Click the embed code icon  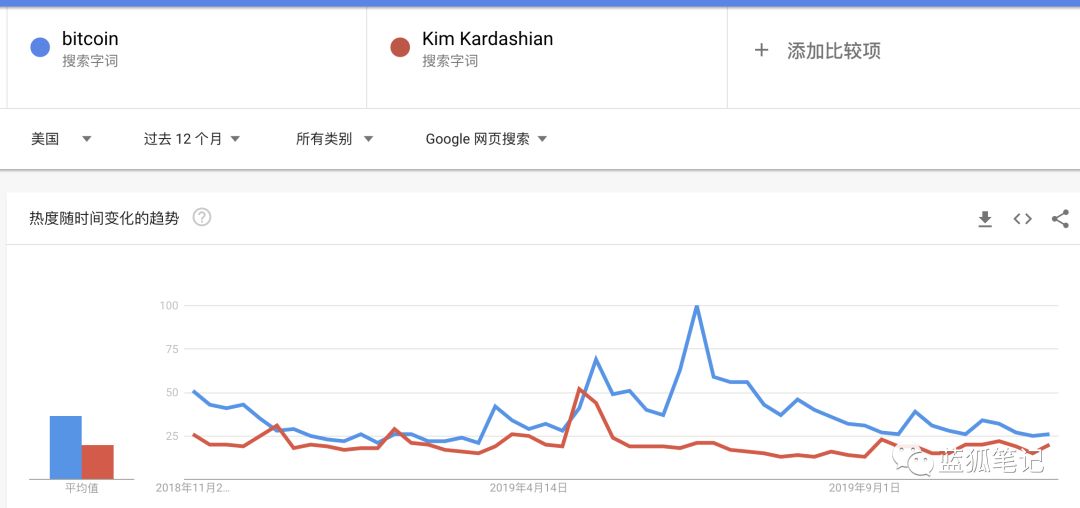1022,219
